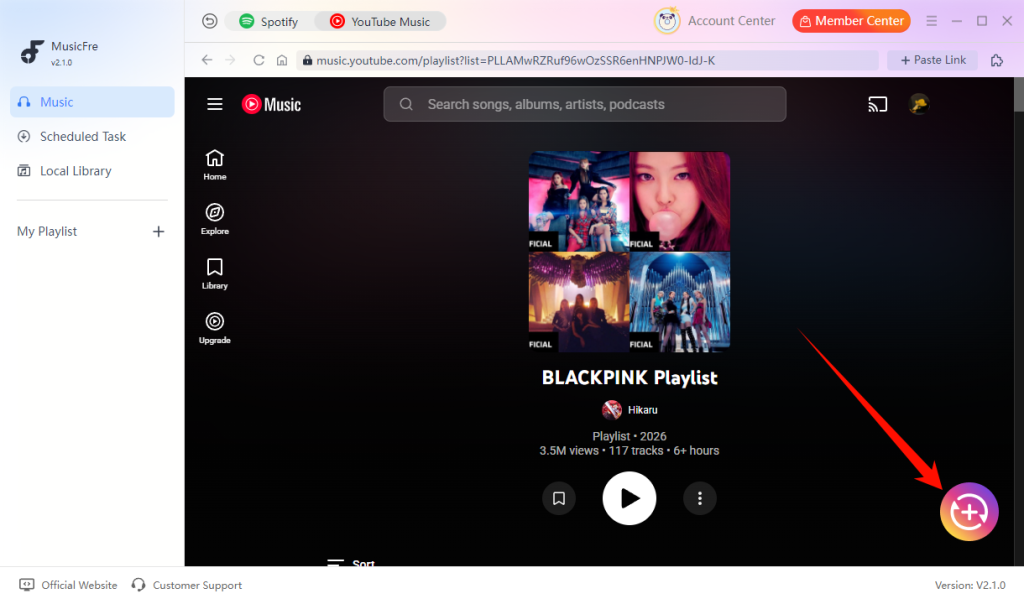Open the Upgrade section
This screenshot has width=1024, height=604.
(x=215, y=328)
